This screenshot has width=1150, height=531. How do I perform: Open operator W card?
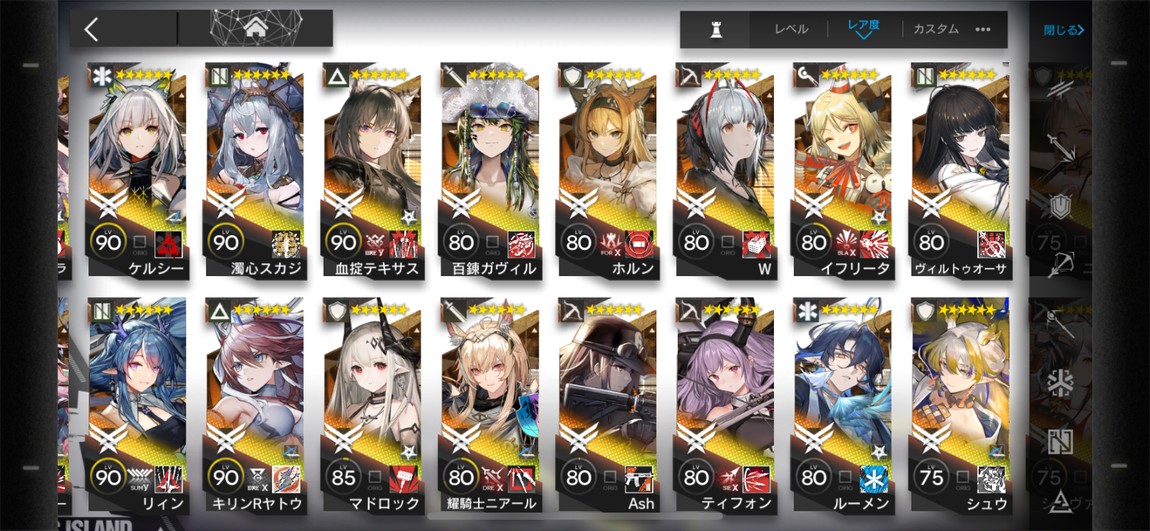pyautogui.click(x=724, y=172)
